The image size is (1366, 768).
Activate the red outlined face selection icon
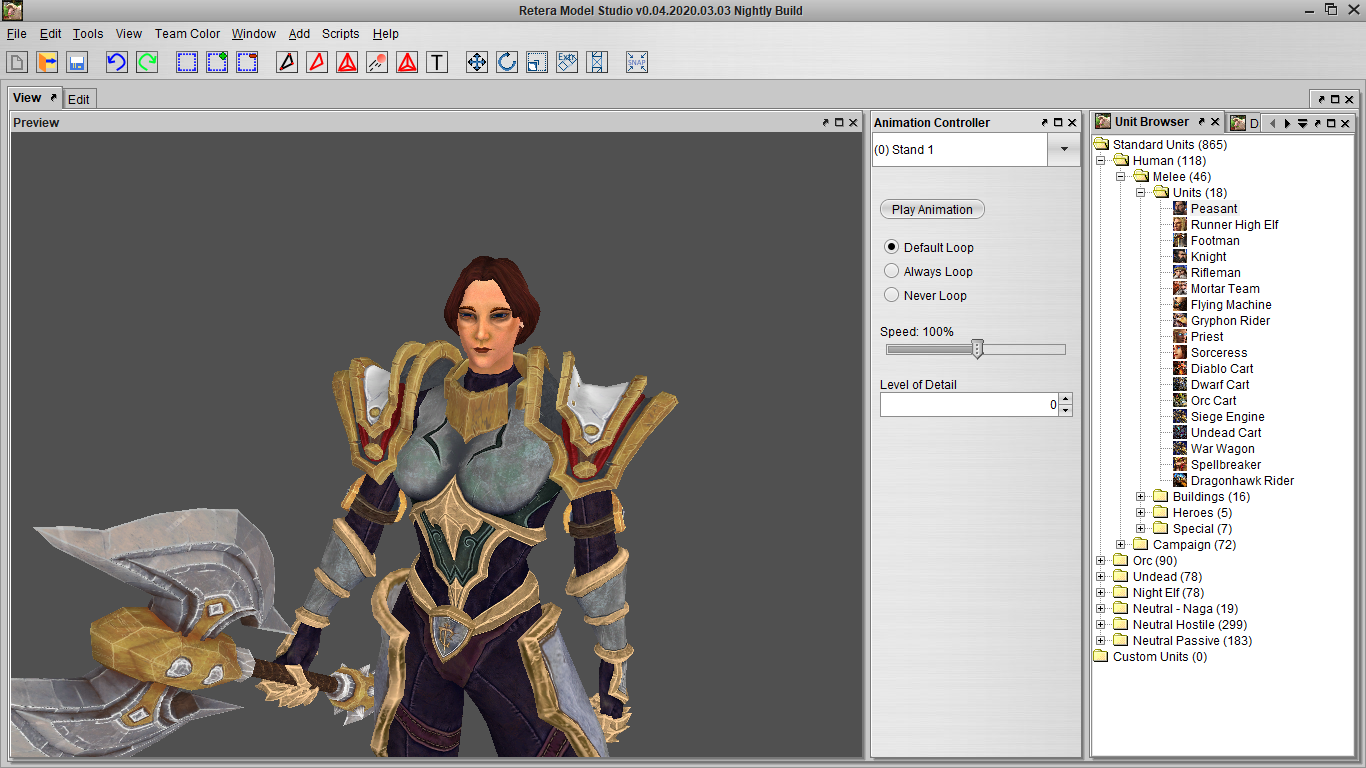pyautogui.click(x=317, y=62)
